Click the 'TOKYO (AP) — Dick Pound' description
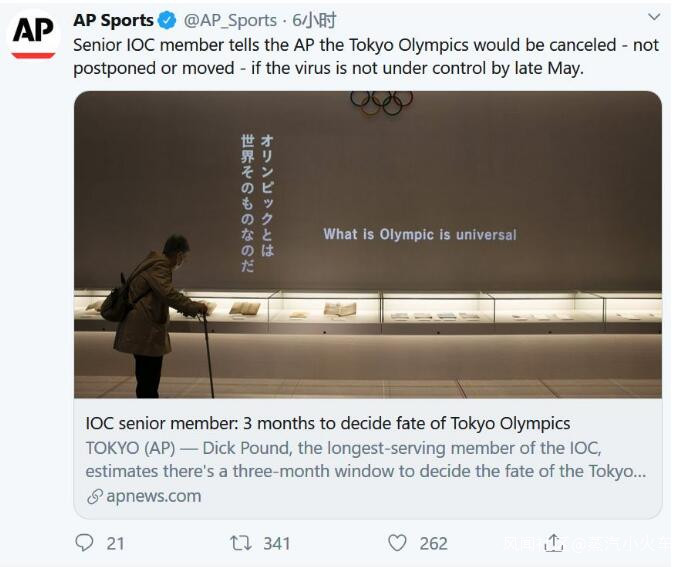 coord(366,459)
